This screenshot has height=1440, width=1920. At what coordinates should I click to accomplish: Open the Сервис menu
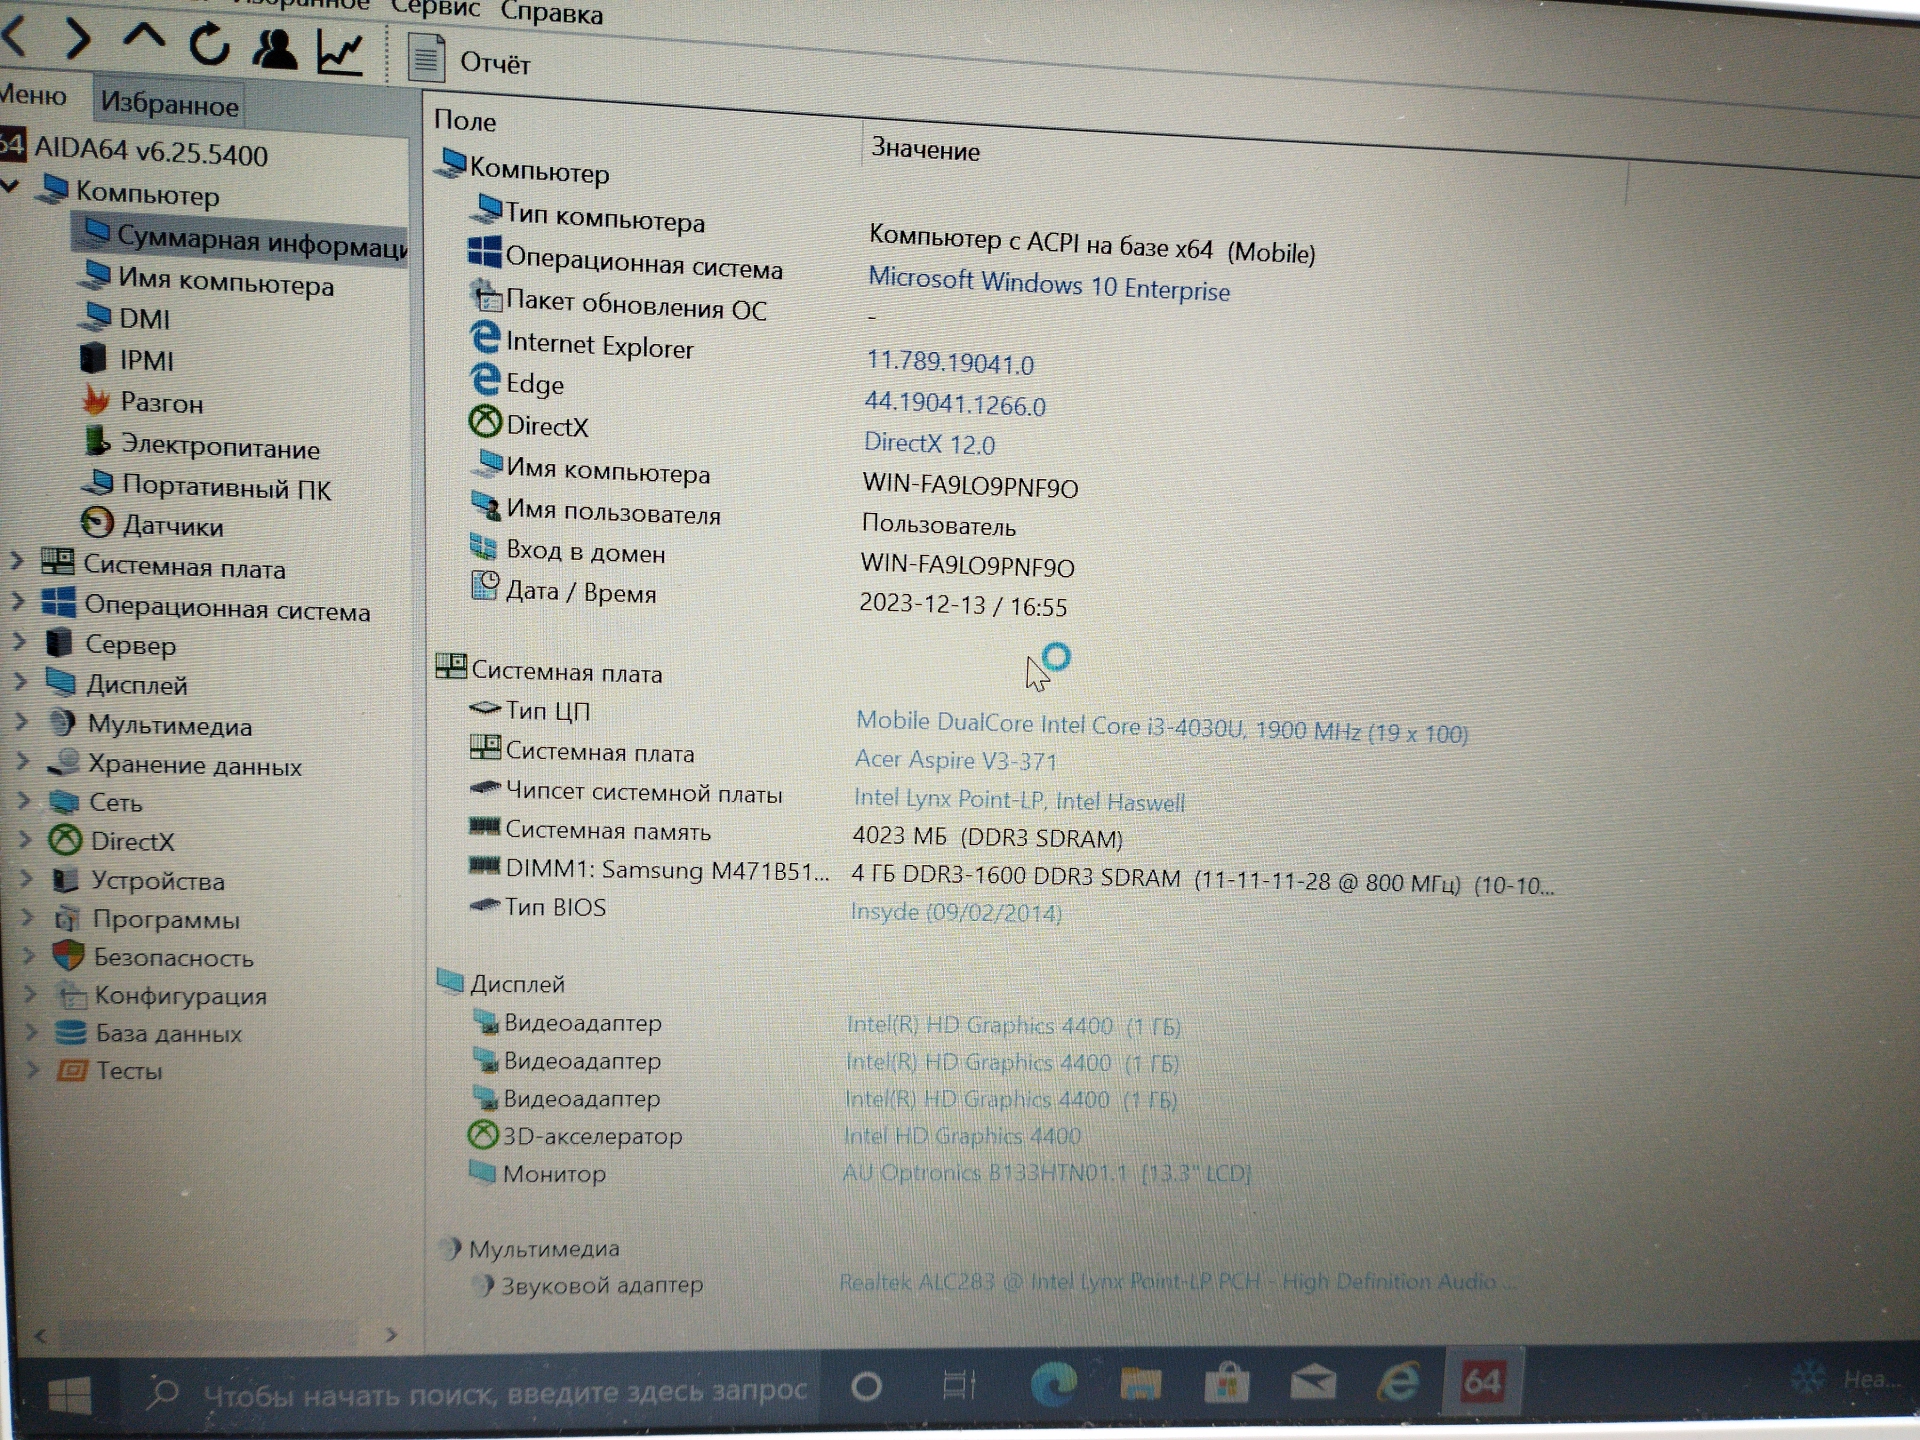tap(436, 8)
